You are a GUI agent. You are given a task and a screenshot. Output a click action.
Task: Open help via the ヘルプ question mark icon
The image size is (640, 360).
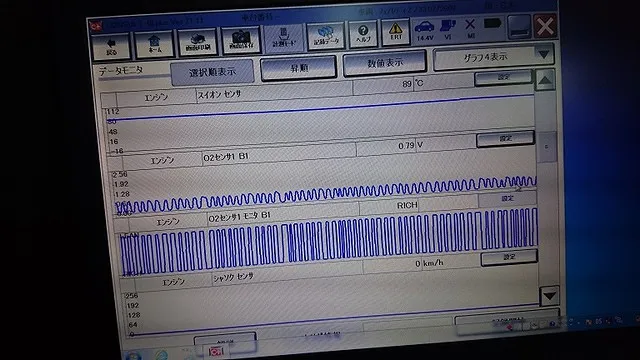[x=363, y=34]
